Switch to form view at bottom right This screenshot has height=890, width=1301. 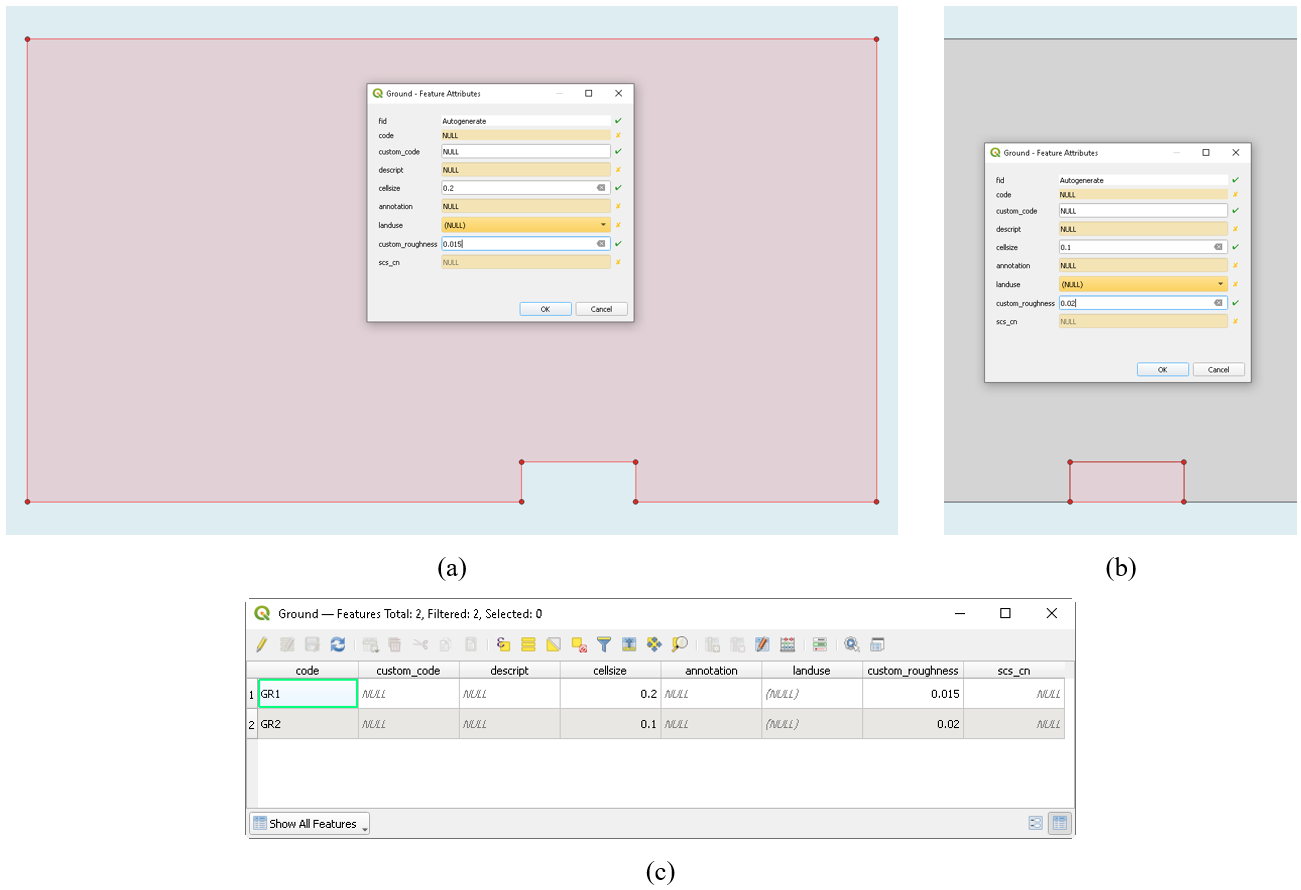coord(1036,823)
